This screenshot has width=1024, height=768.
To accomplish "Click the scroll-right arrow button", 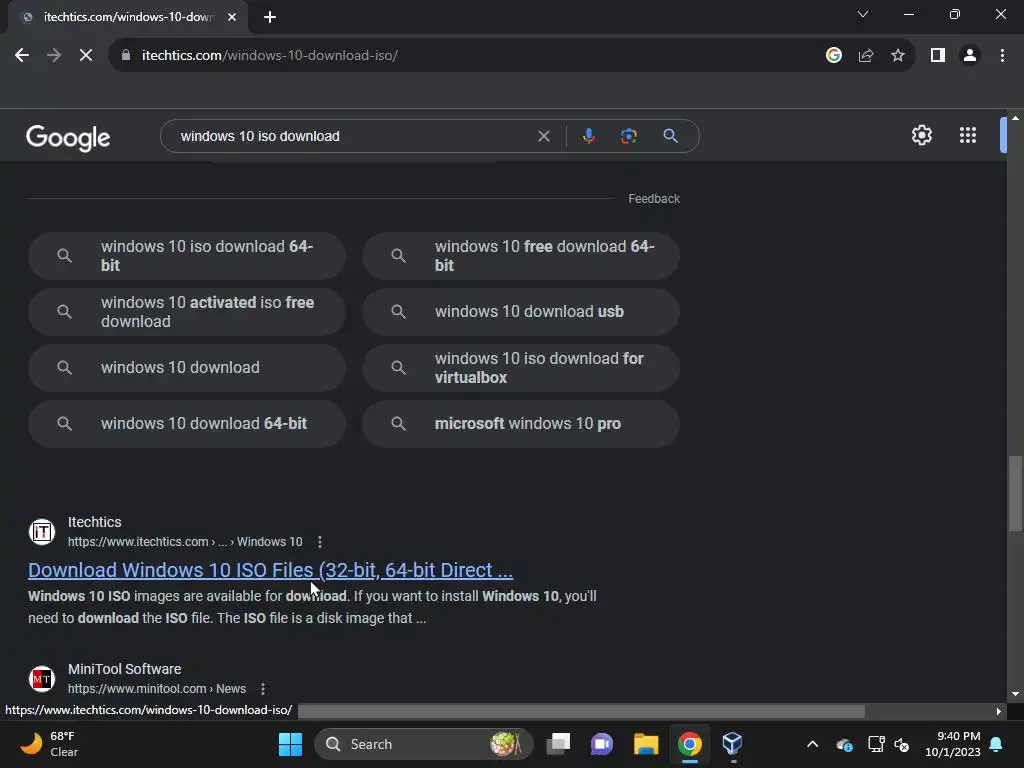I will click(x=999, y=711).
